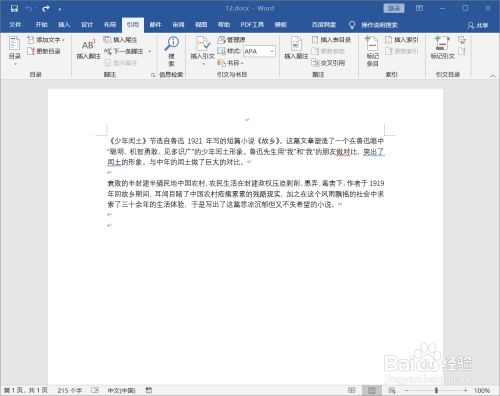Viewport: 500px width, 396px height.
Task: Click the word count 215 个字
Action: pyautogui.click(x=69, y=390)
